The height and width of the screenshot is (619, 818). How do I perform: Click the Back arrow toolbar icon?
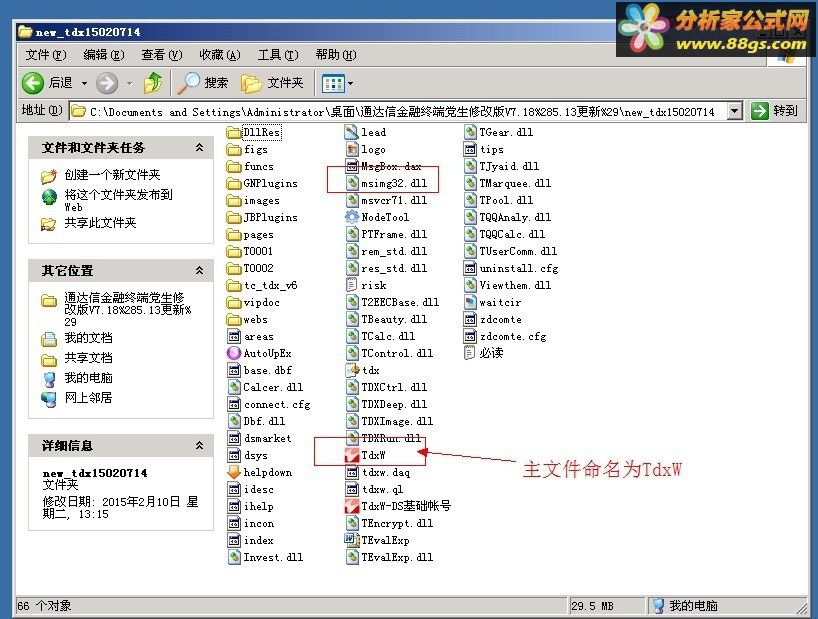(x=33, y=83)
